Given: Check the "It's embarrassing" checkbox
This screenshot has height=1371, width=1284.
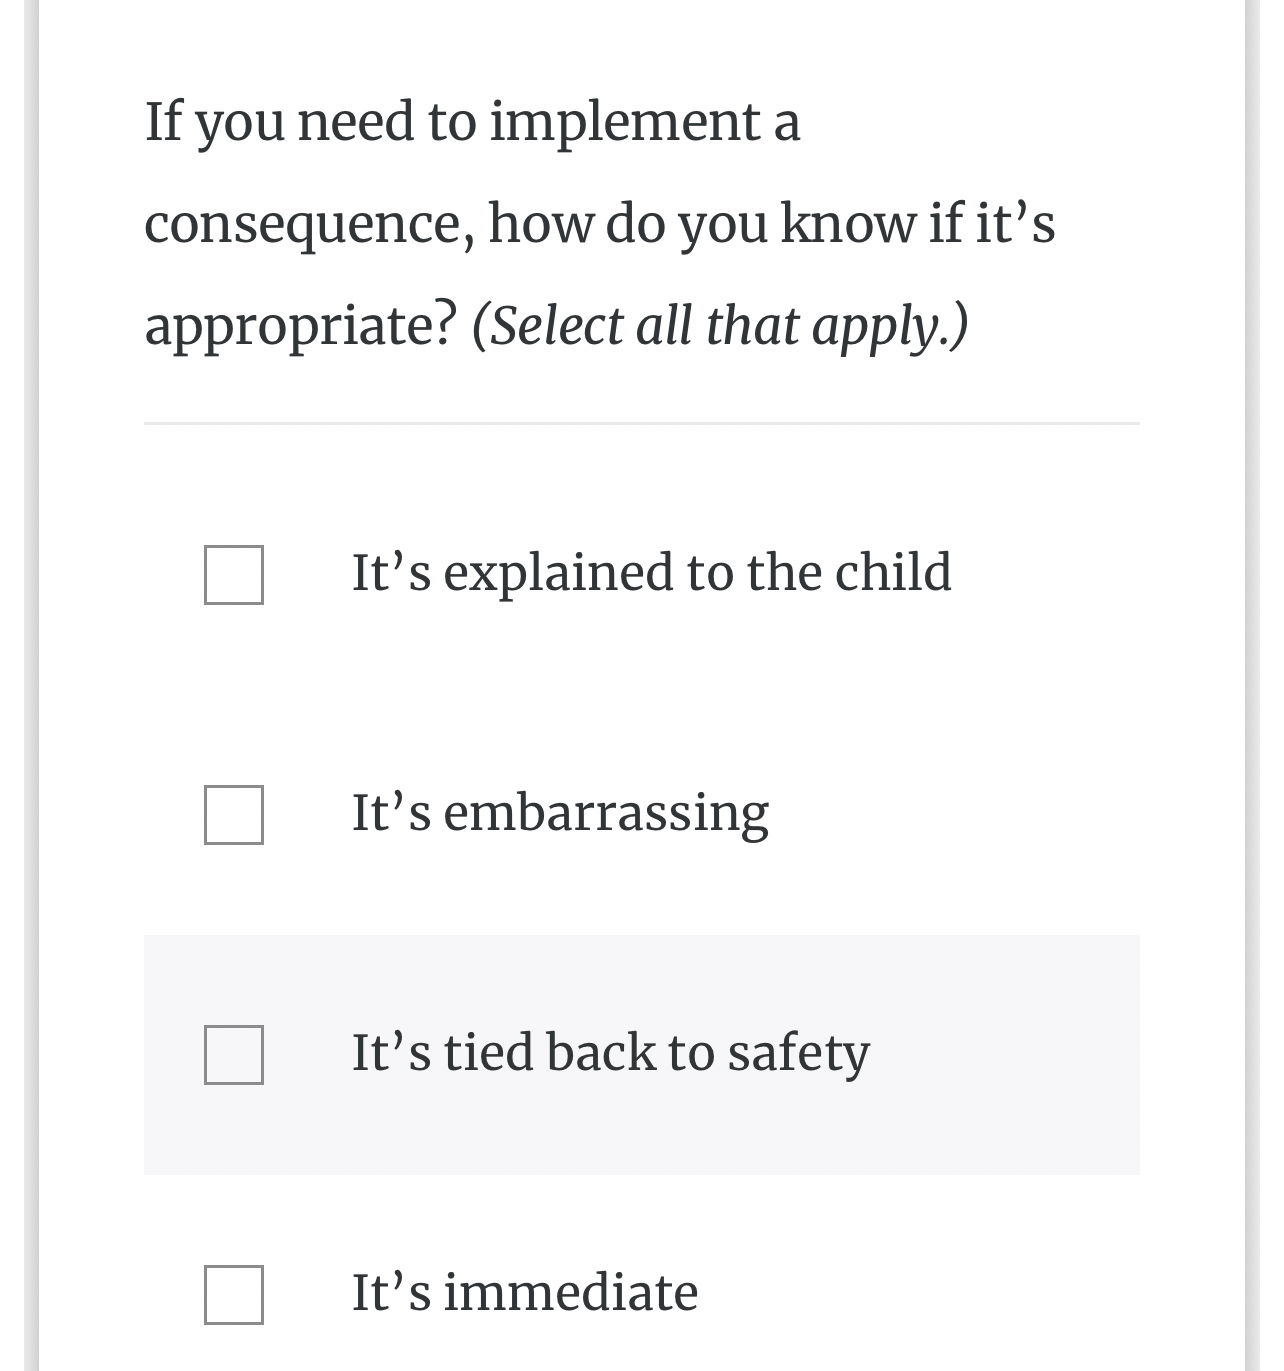Looking at the screenshot, I should click(x=232, y=813).
